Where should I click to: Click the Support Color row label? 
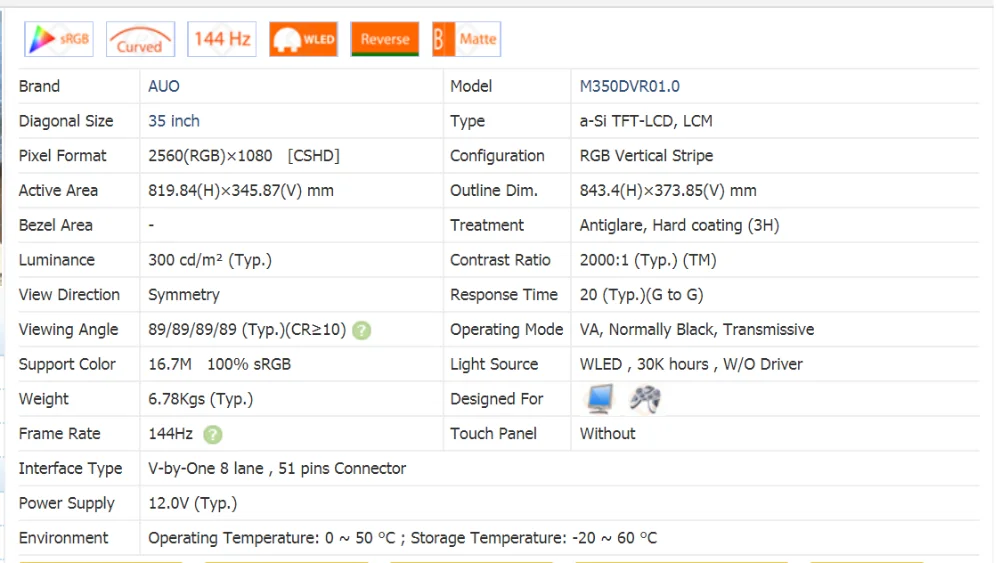(x=67, y=364)
